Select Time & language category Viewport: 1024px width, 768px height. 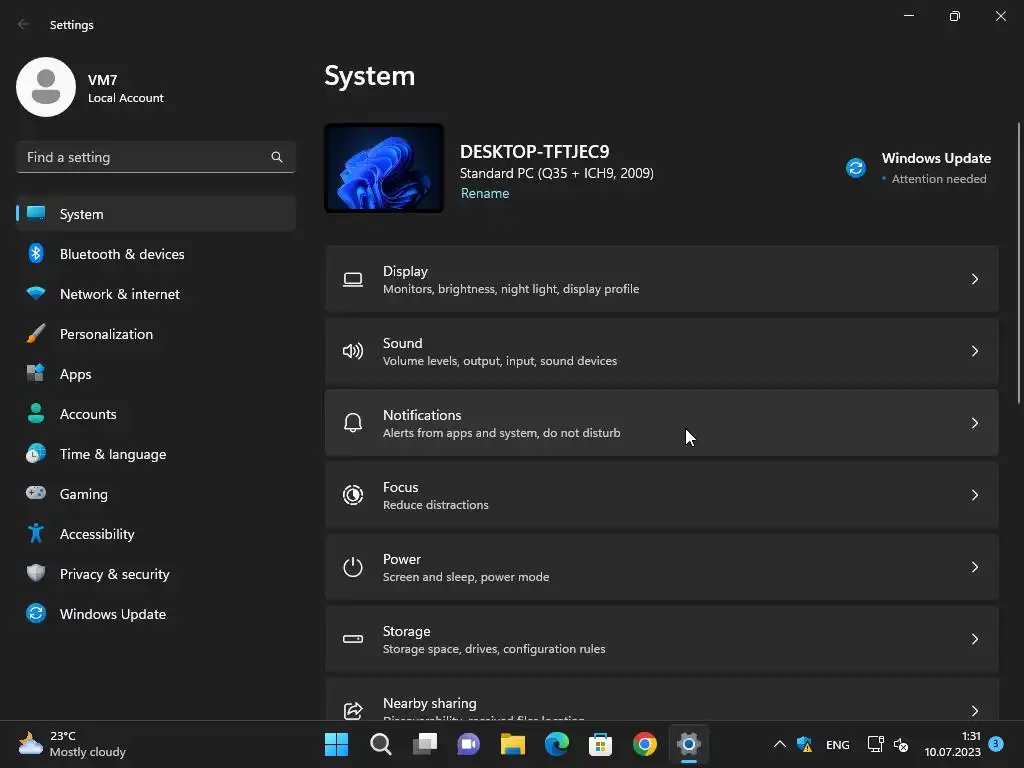click(156, 454)
